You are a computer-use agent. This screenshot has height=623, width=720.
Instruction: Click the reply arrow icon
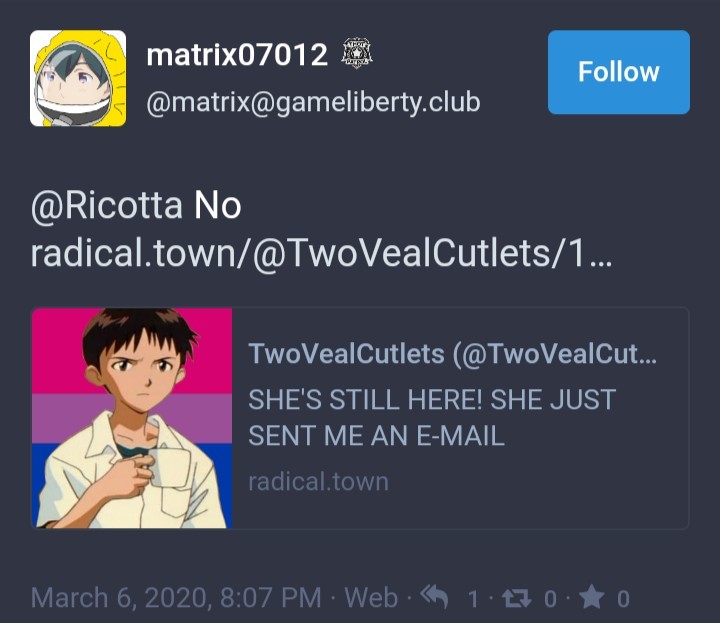coord(434,597)
